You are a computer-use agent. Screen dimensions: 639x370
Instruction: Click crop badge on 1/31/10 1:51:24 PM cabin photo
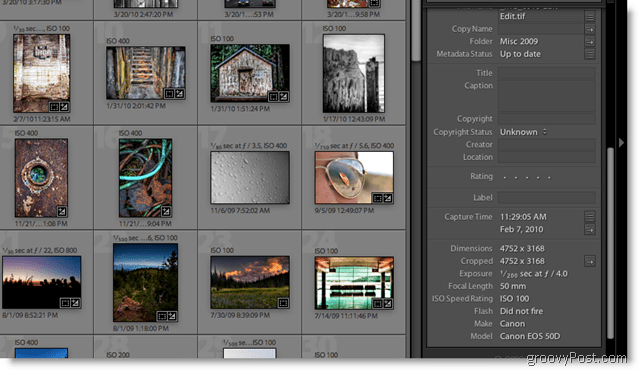pyautogui.click(x=273, y=97)
